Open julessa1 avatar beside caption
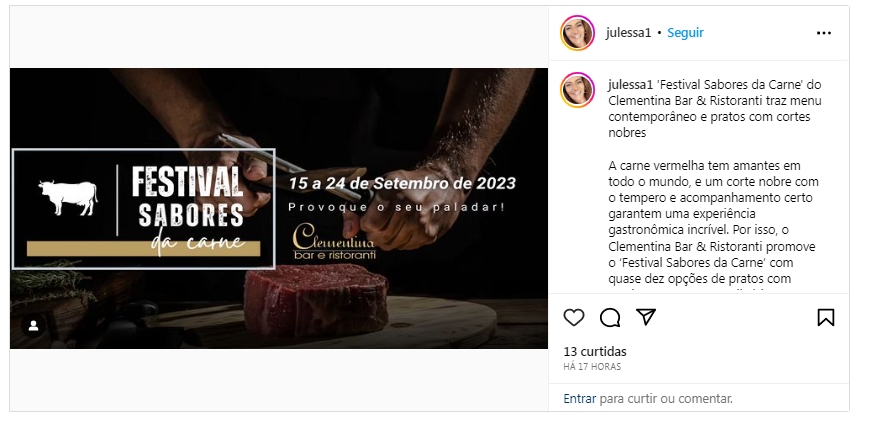The width and height of the screenshot is (869, 422). click(x=577, y=89)
